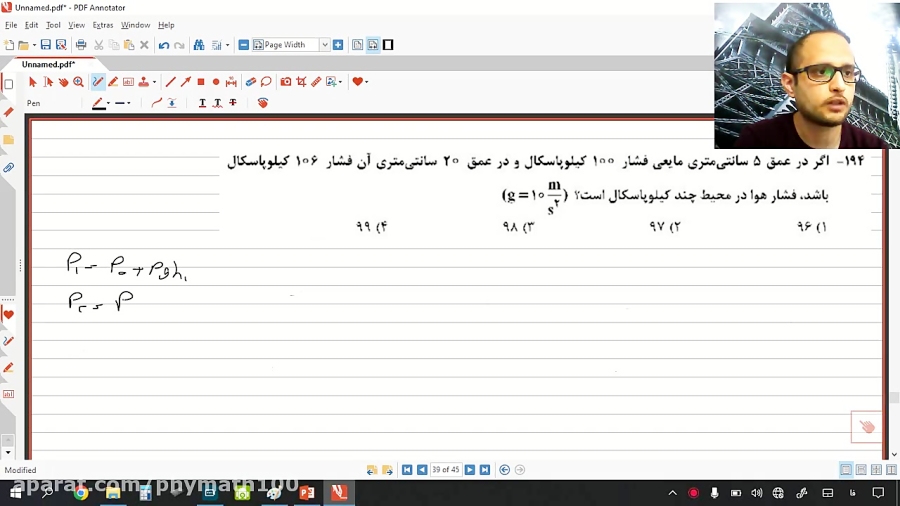Go to the previous page
Screen dimensions: 900x506
(x=422, y=470)
